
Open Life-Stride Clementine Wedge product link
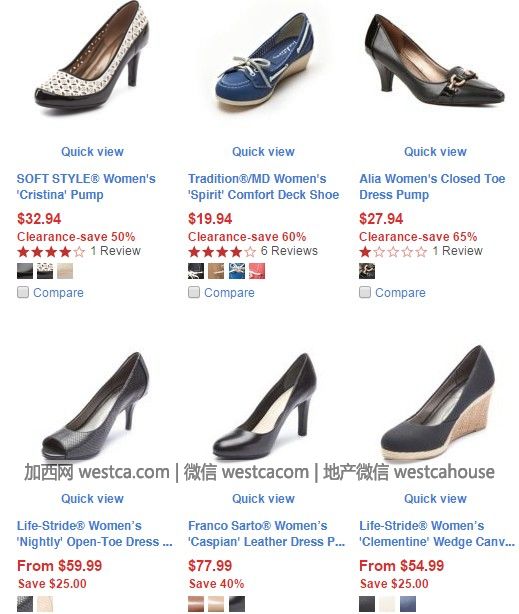point(437,534)
